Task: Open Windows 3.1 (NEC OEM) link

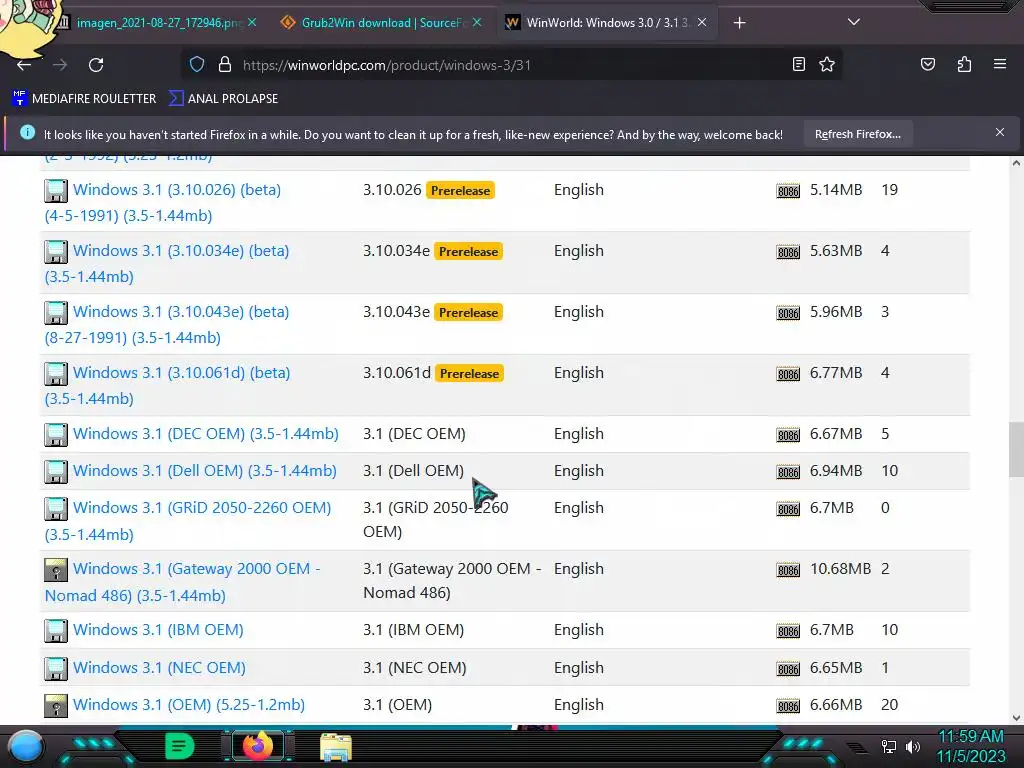Action: point(159,667)
